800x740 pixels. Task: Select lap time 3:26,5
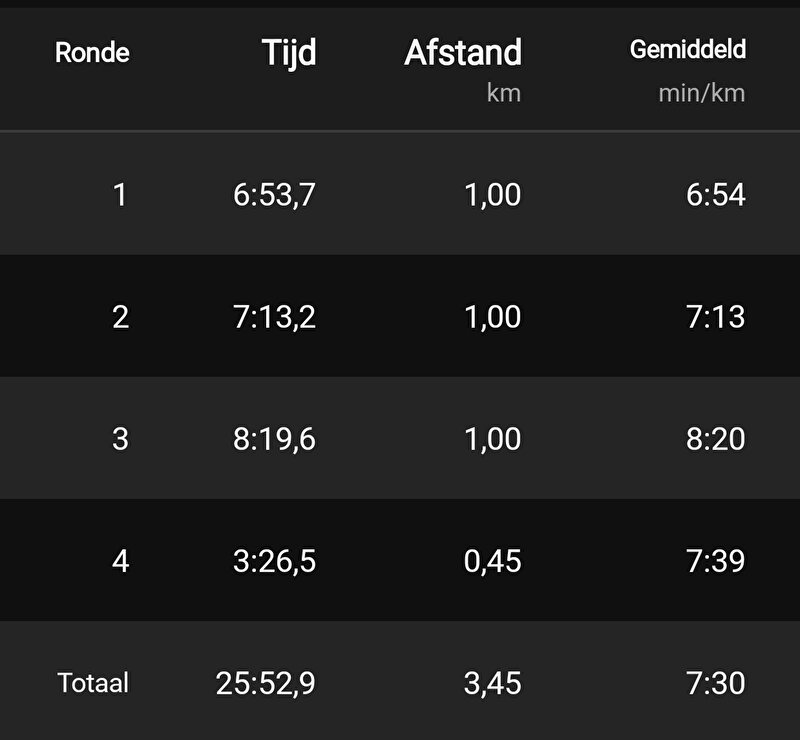point(274,562)
